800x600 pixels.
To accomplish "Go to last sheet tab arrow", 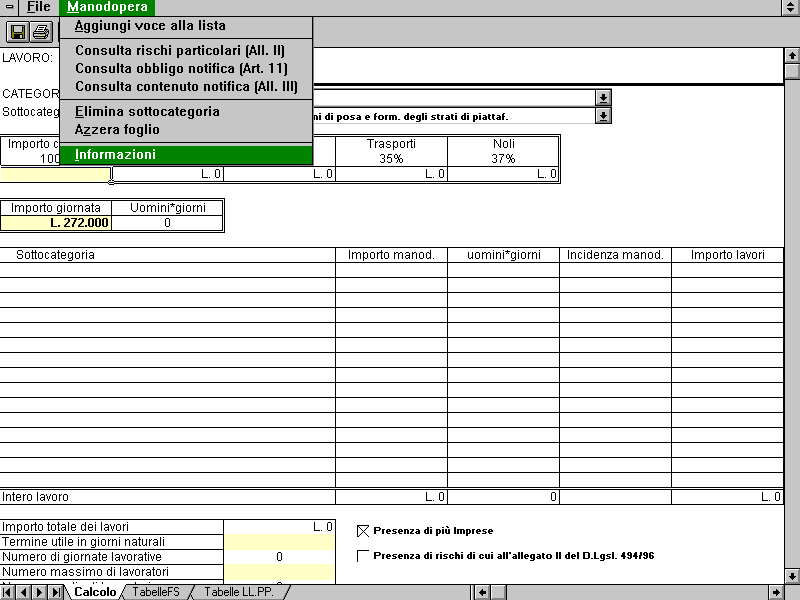I will point(55,592).
